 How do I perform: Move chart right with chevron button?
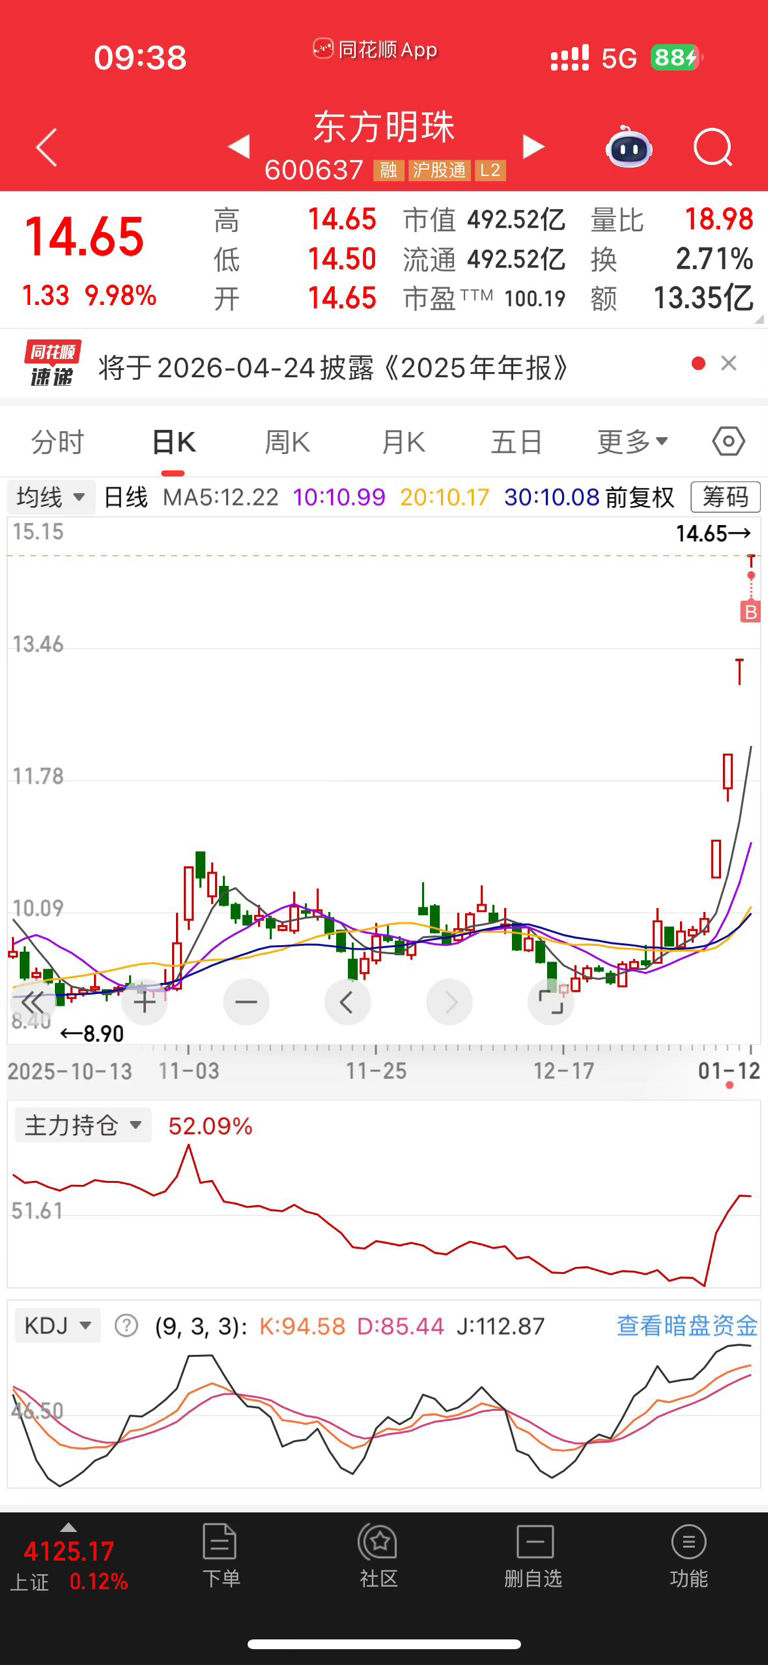pyautogui.click(x=450, y=1001)
